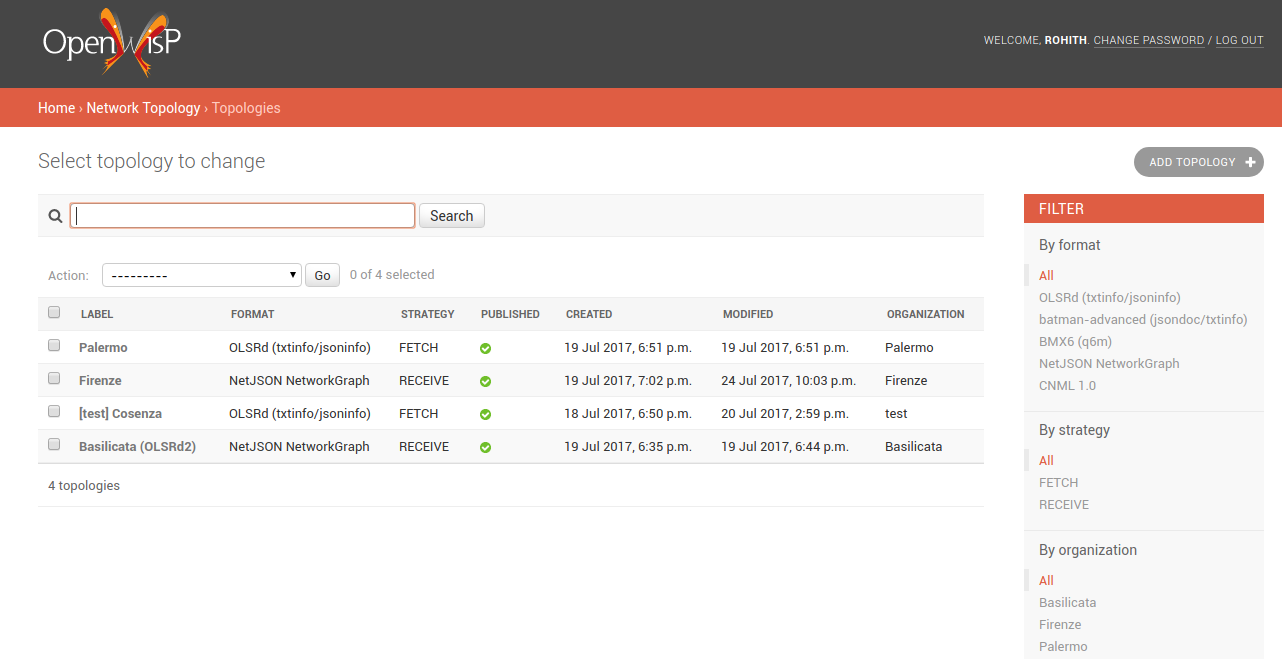Sort by Label column header
The height and width of the screenshot is (659, 1282).
(x=97, y=314)
